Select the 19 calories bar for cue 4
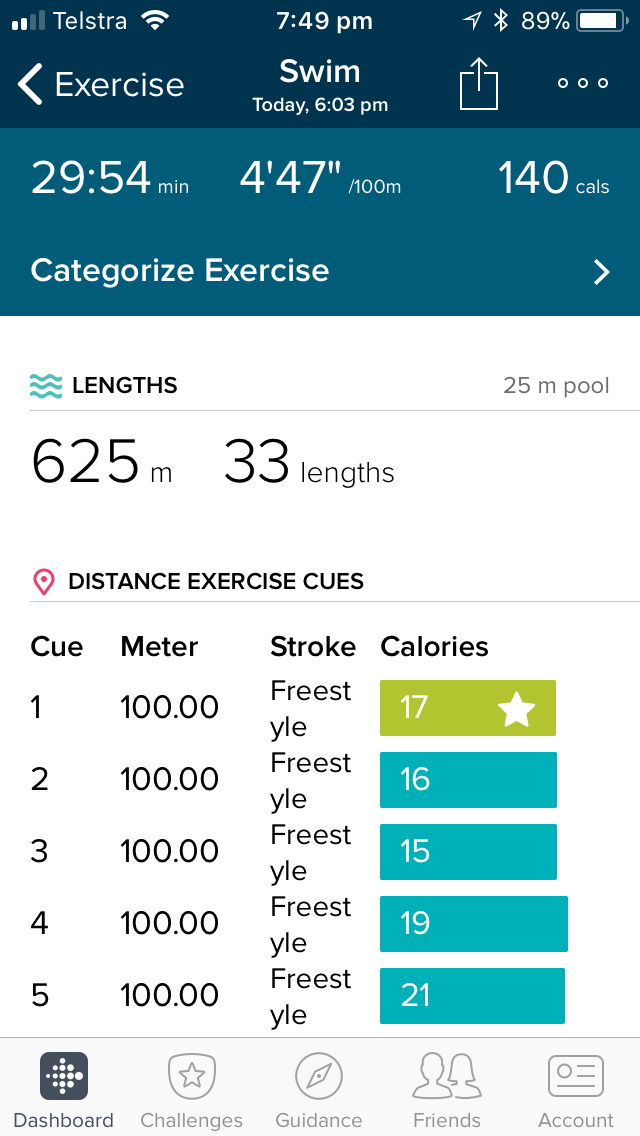Viewport: 640px width, 1136px height. [x=473, y=923]
